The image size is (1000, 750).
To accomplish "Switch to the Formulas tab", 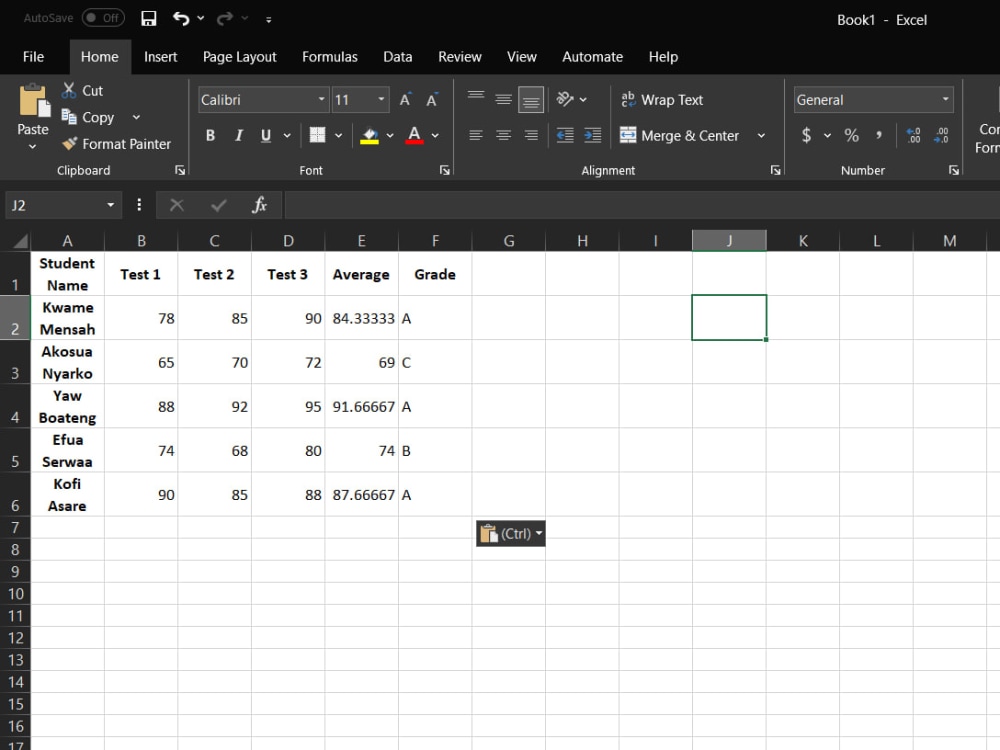I will 330,57.
